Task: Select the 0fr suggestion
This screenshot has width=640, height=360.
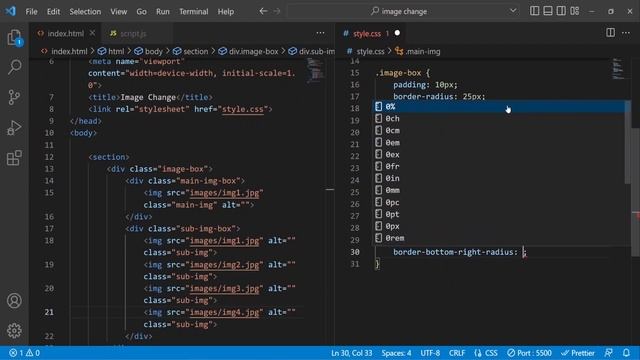Action: (x=500, y=166)
